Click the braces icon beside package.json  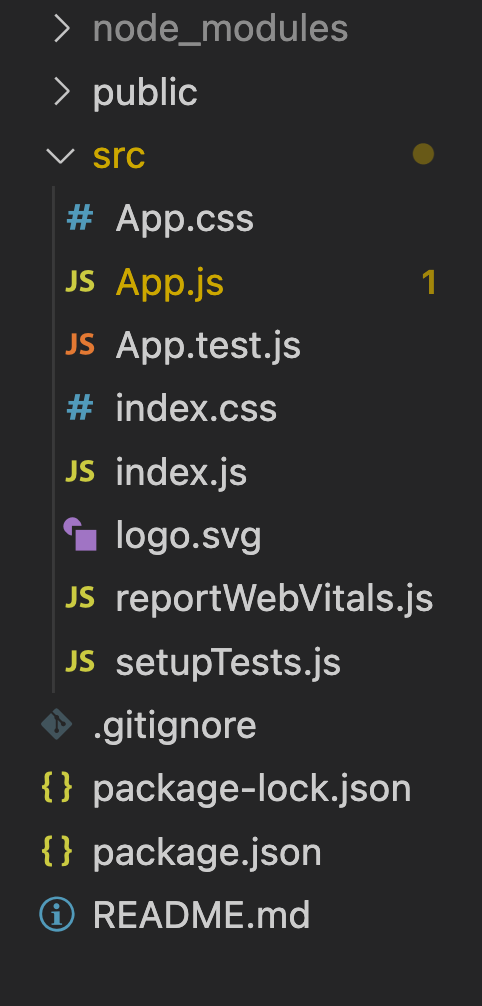57,852
